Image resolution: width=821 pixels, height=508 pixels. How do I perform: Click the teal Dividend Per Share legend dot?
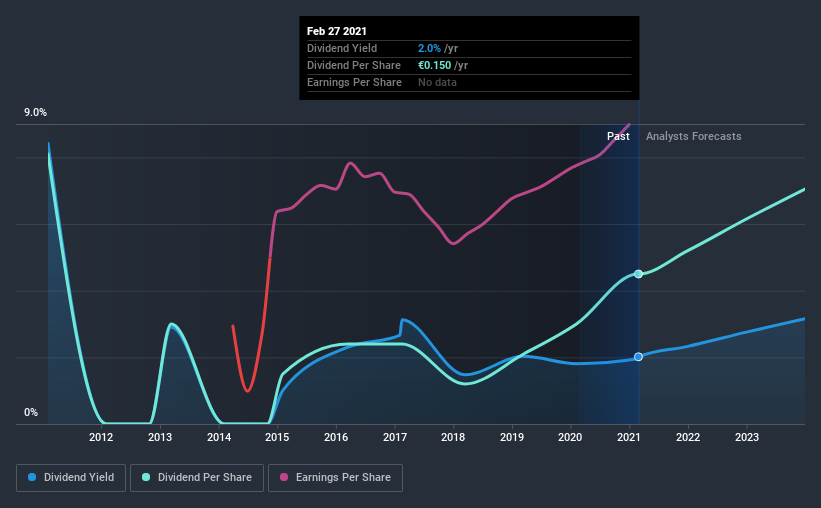146,477
